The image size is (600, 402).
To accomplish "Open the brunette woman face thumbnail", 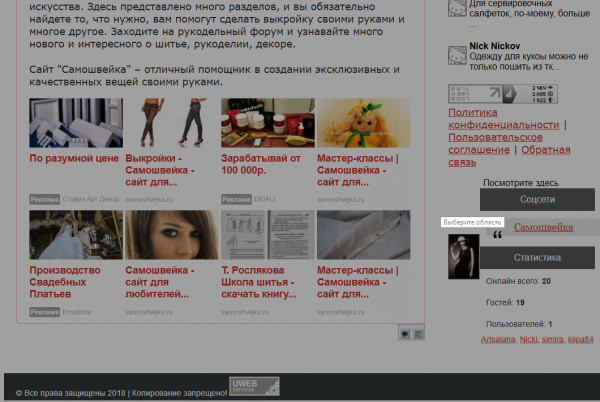I will (172, 235).
